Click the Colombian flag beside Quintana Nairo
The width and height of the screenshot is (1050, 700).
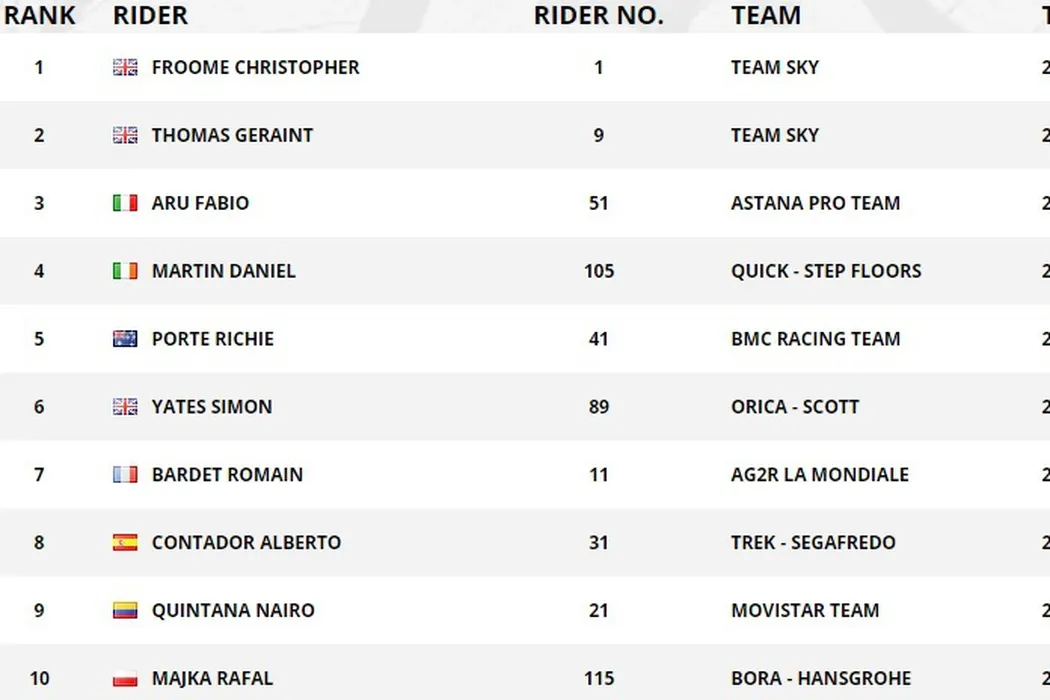pyautogui.click(x=125, y=611)
